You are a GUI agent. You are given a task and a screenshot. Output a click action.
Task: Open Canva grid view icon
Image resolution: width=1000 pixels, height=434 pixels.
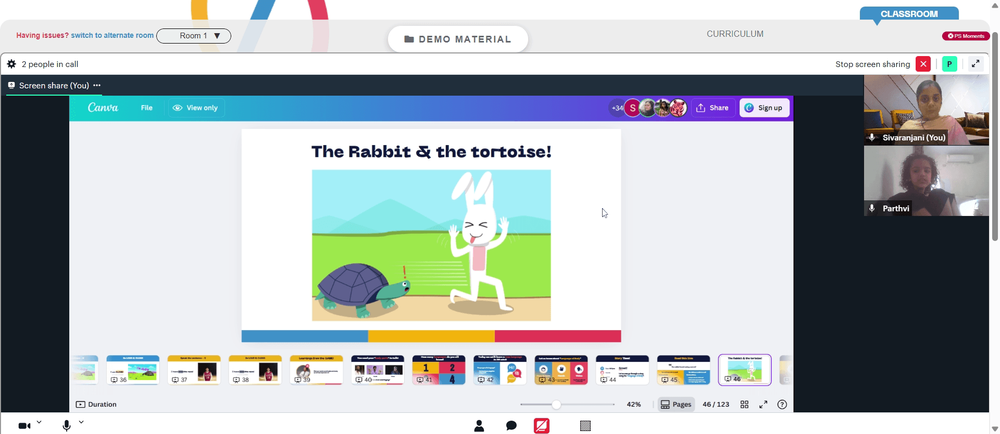click(744, 404)
